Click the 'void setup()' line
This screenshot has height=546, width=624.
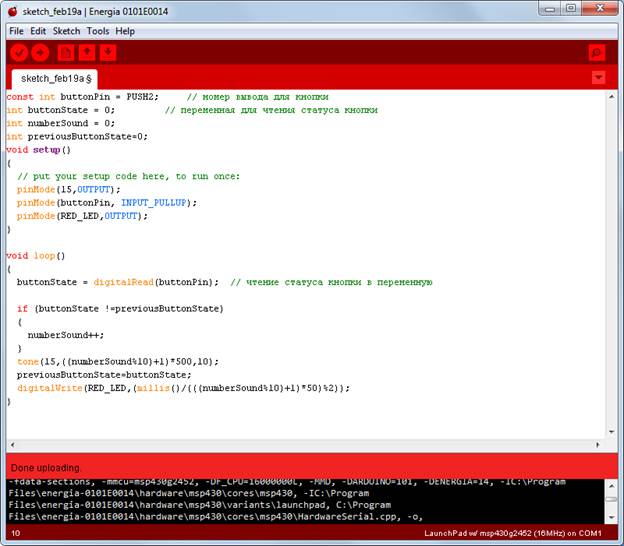[39, 150]
